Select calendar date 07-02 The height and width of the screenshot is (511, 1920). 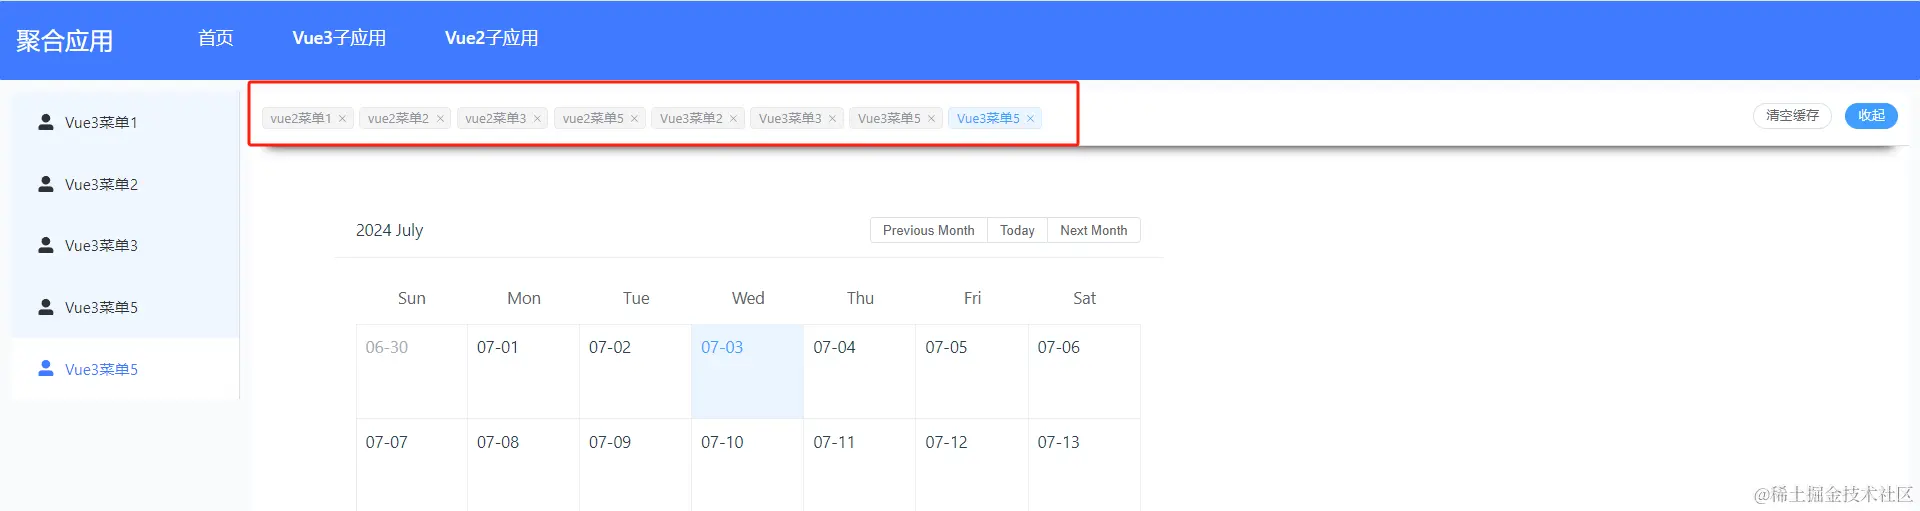point(635,371)
